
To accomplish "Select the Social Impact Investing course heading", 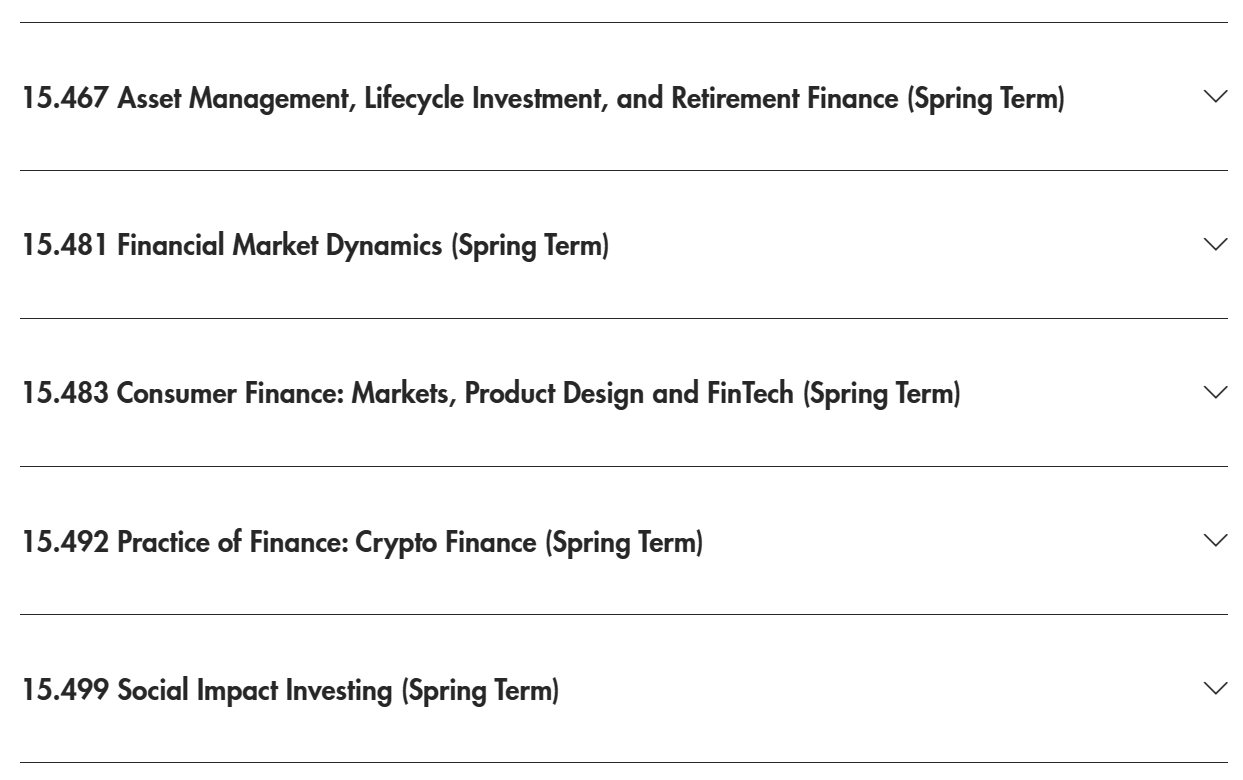I will [x=257, y=691].
